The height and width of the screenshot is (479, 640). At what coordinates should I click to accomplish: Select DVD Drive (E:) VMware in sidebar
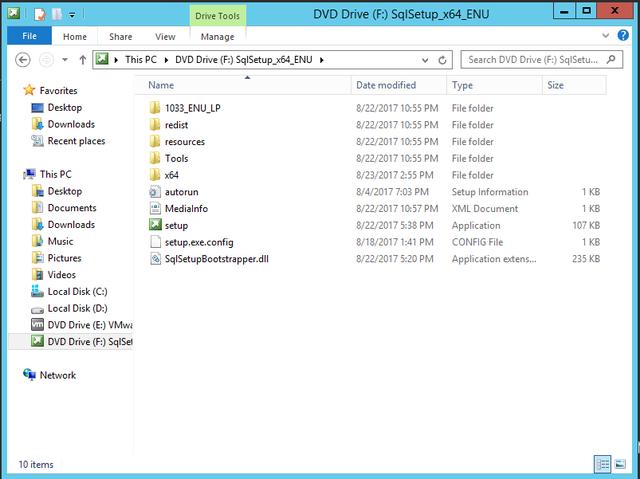pos(90,325)
